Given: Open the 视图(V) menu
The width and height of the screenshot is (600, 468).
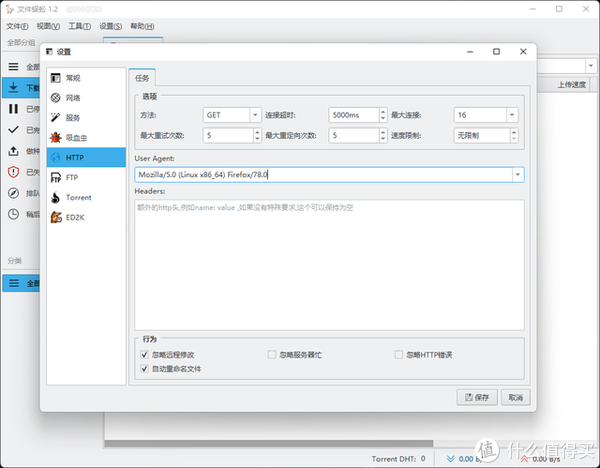Looking at the screenshot, I should tap(48, 26).
